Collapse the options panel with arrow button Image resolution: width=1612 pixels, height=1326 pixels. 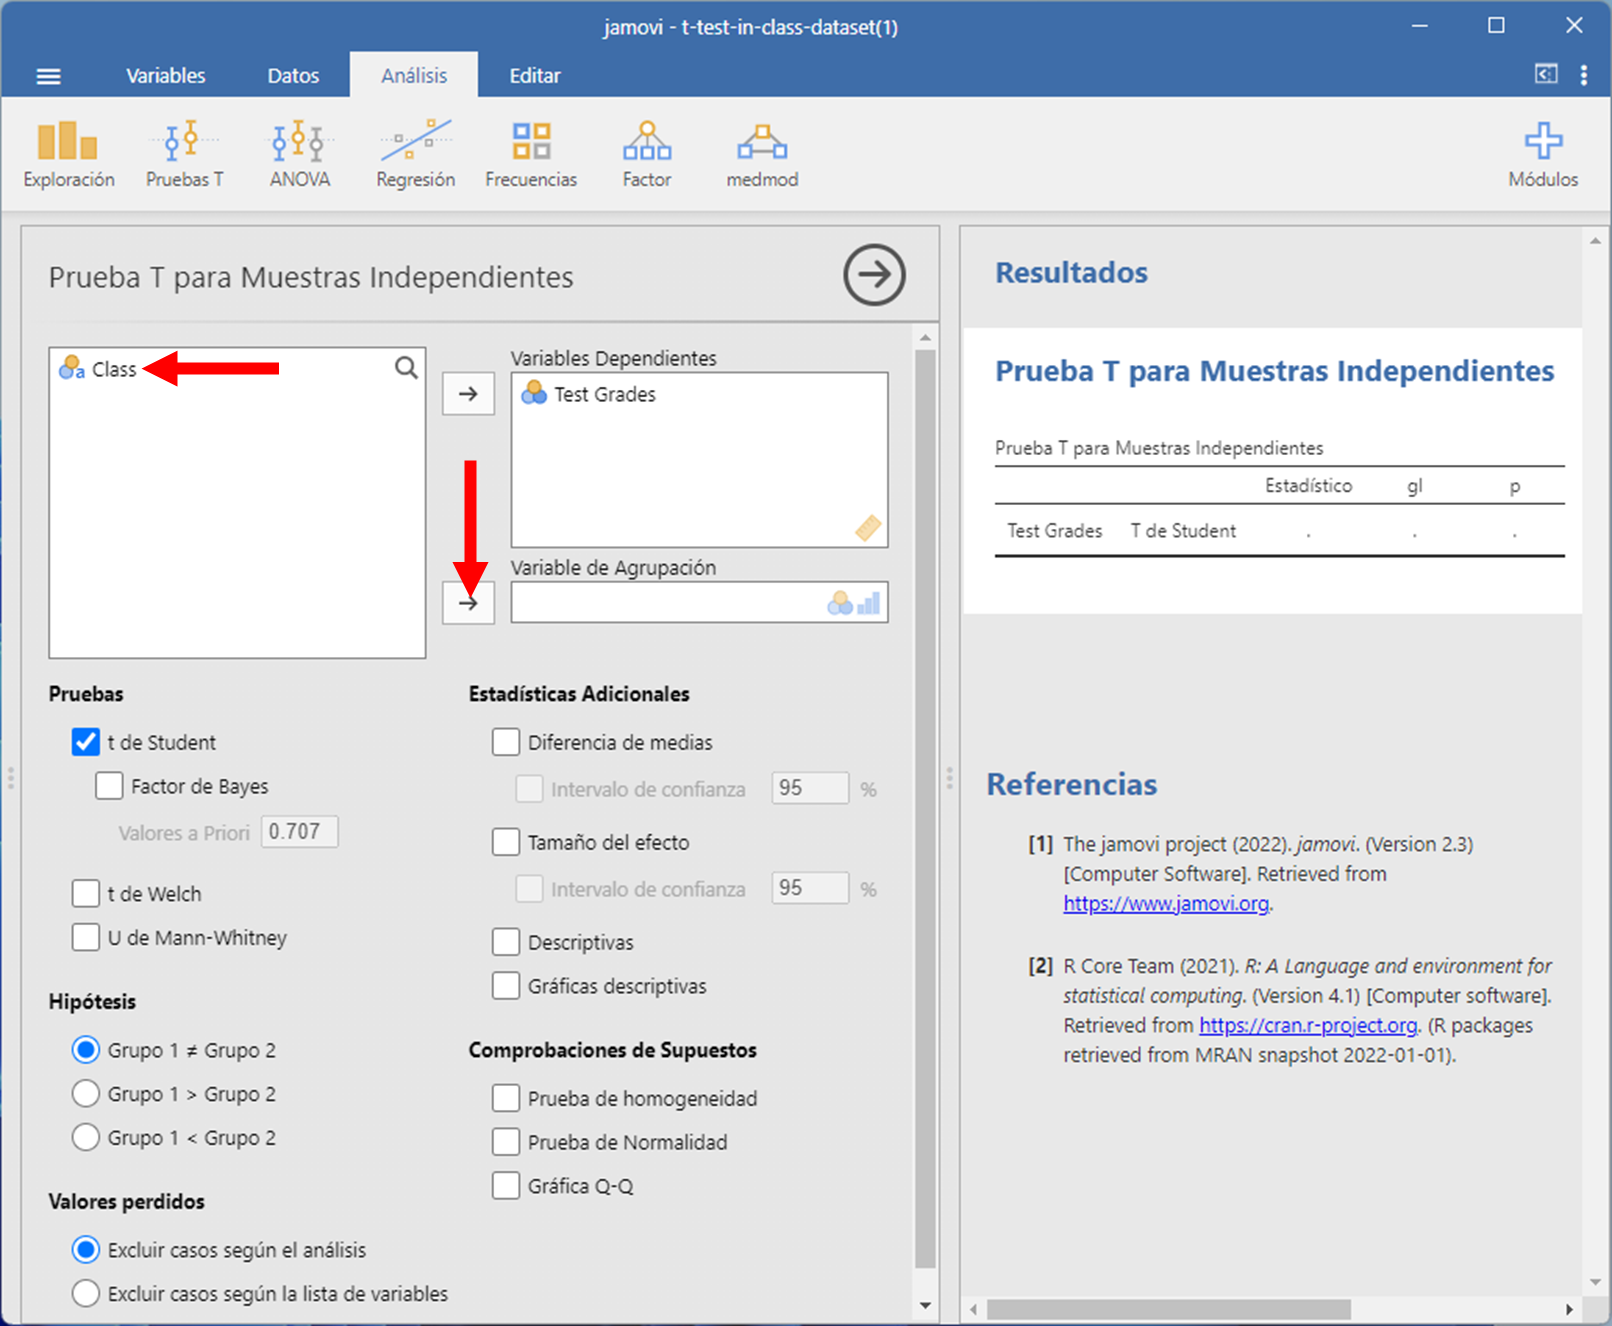pos(874,275)
